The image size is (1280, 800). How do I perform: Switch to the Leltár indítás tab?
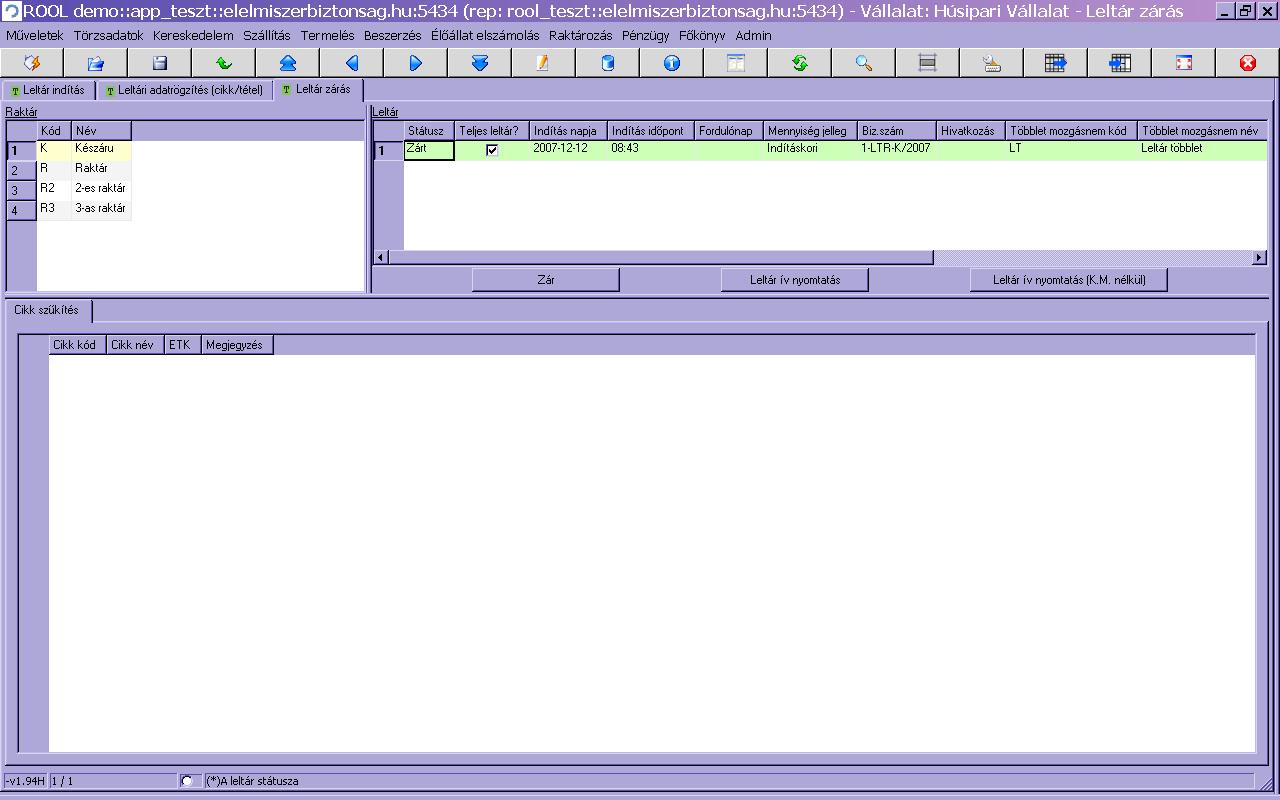49,90
